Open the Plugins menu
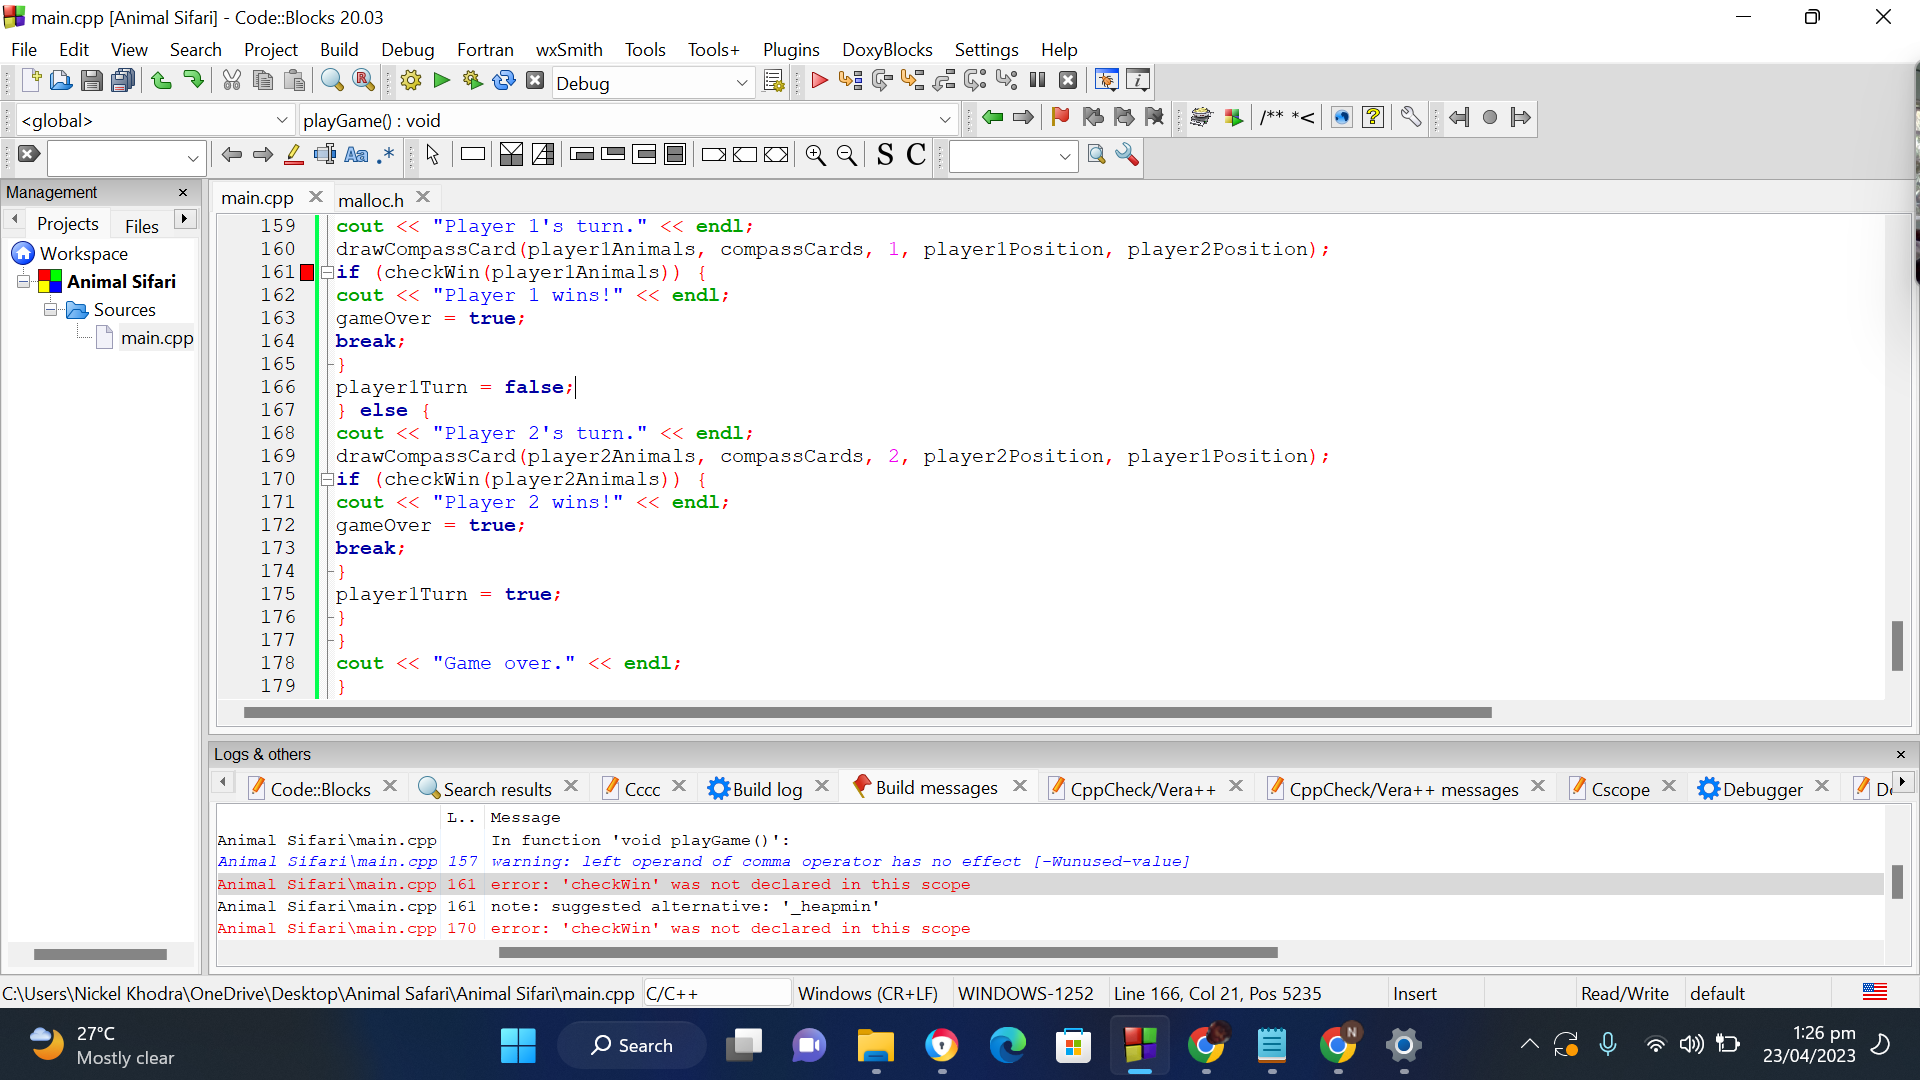The width and height of the screenshot is (1920, 1080). 790,50
